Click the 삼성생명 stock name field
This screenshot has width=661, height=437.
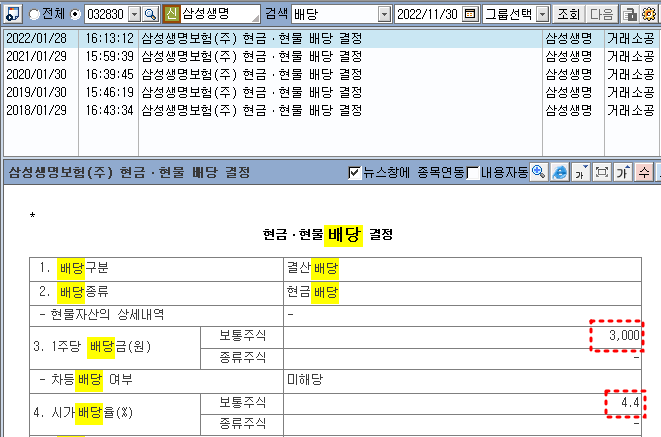click(x=220, y=14)
